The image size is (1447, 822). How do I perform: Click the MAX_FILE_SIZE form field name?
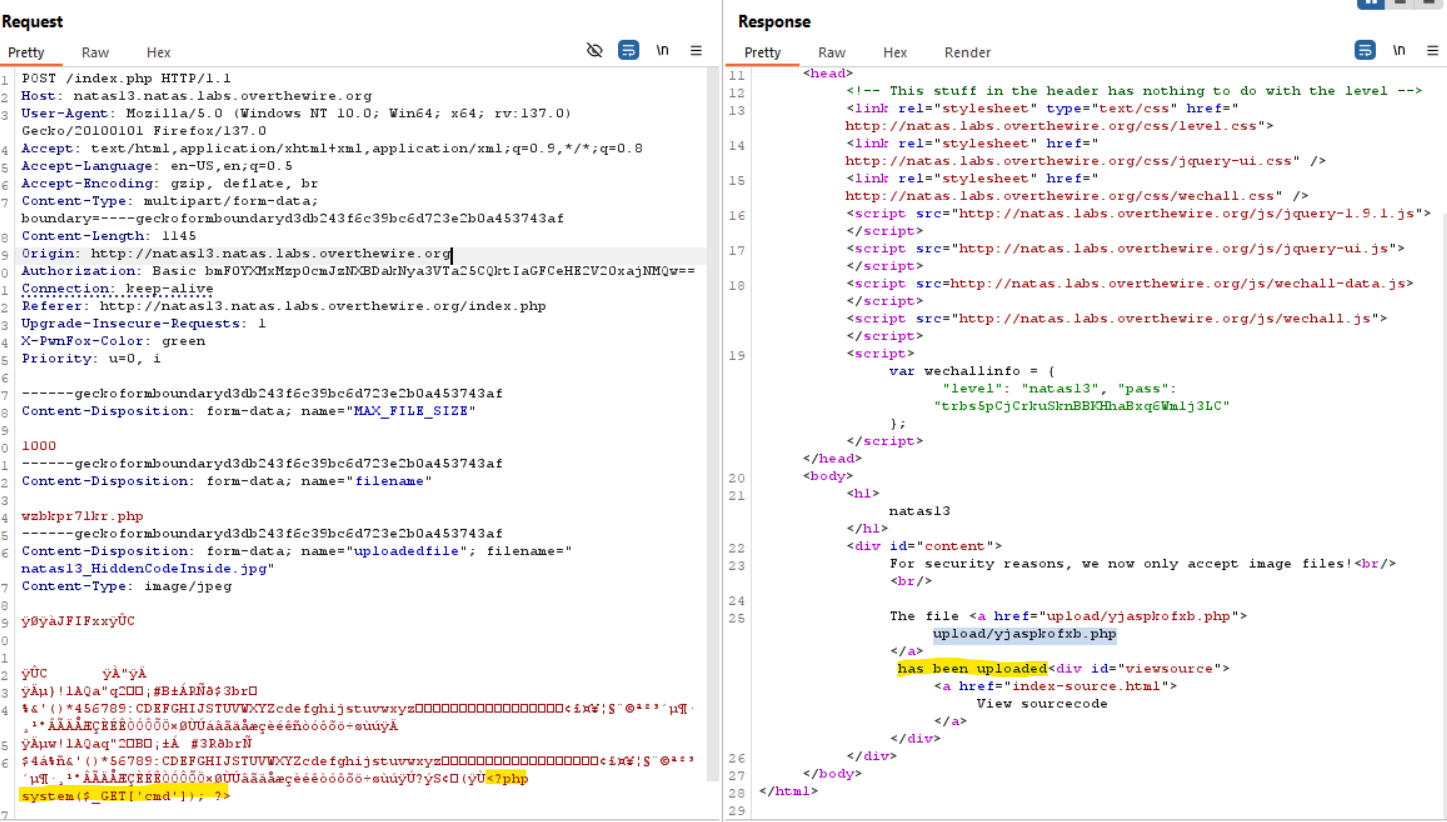(x=411, y=411)
